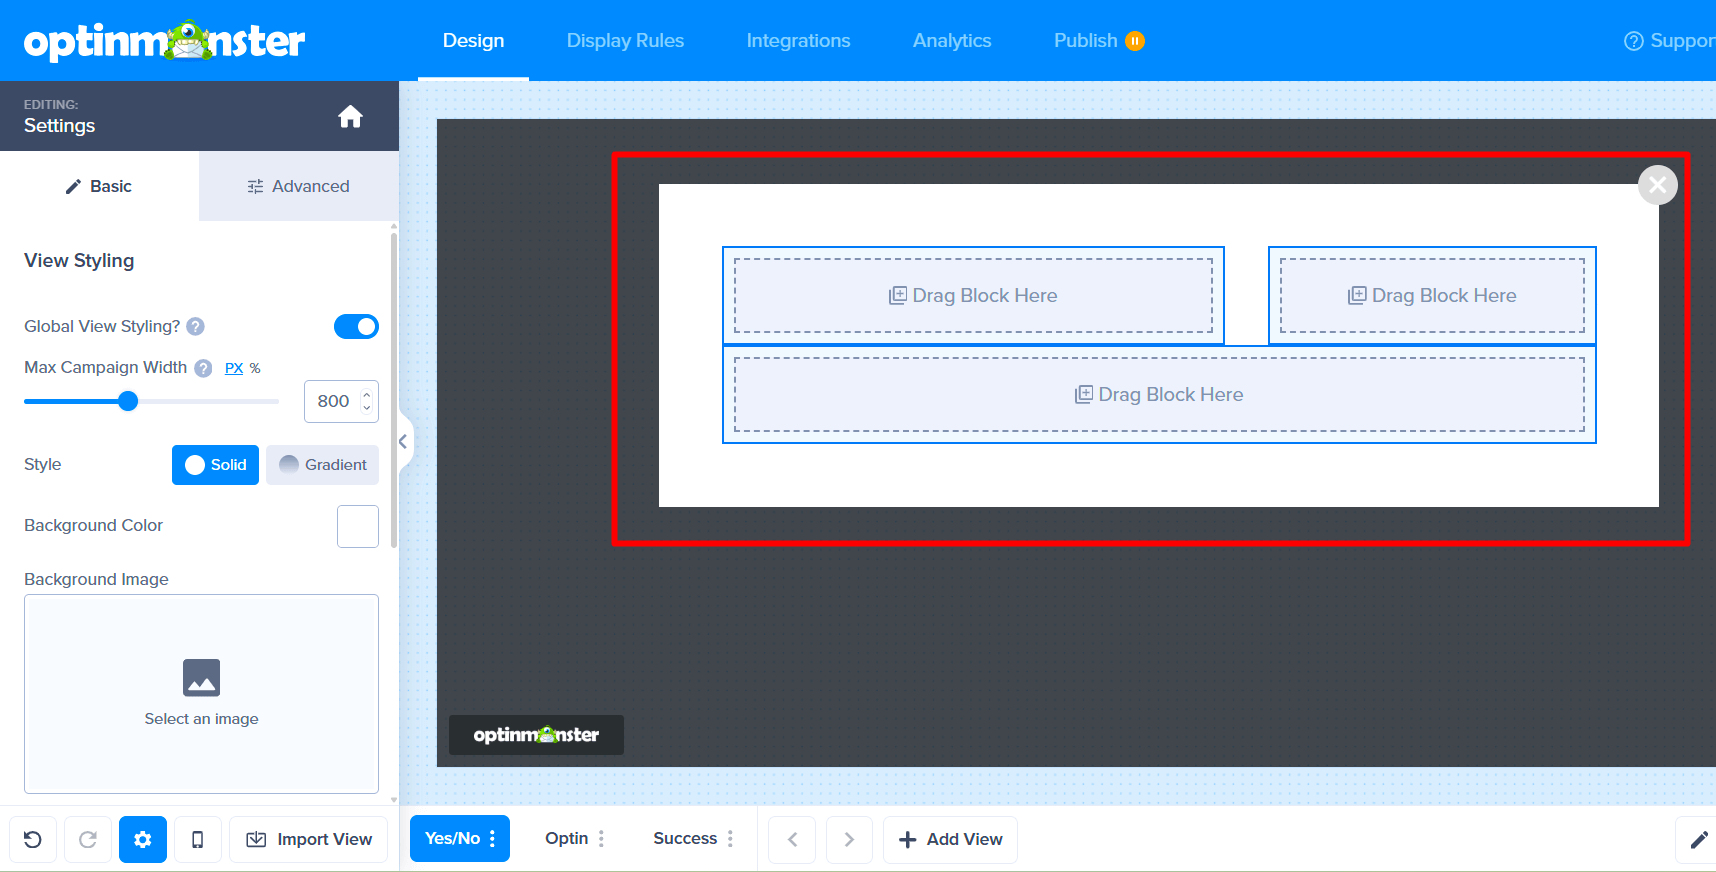Open the Analytics tab
The image size is (1716, 872).
(x=952, y=41)
